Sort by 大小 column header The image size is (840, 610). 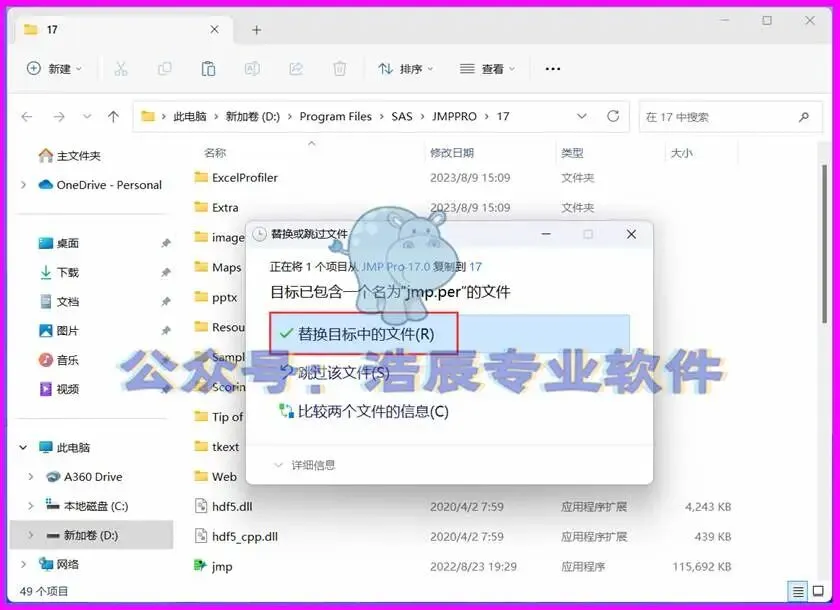pos(682,153)
